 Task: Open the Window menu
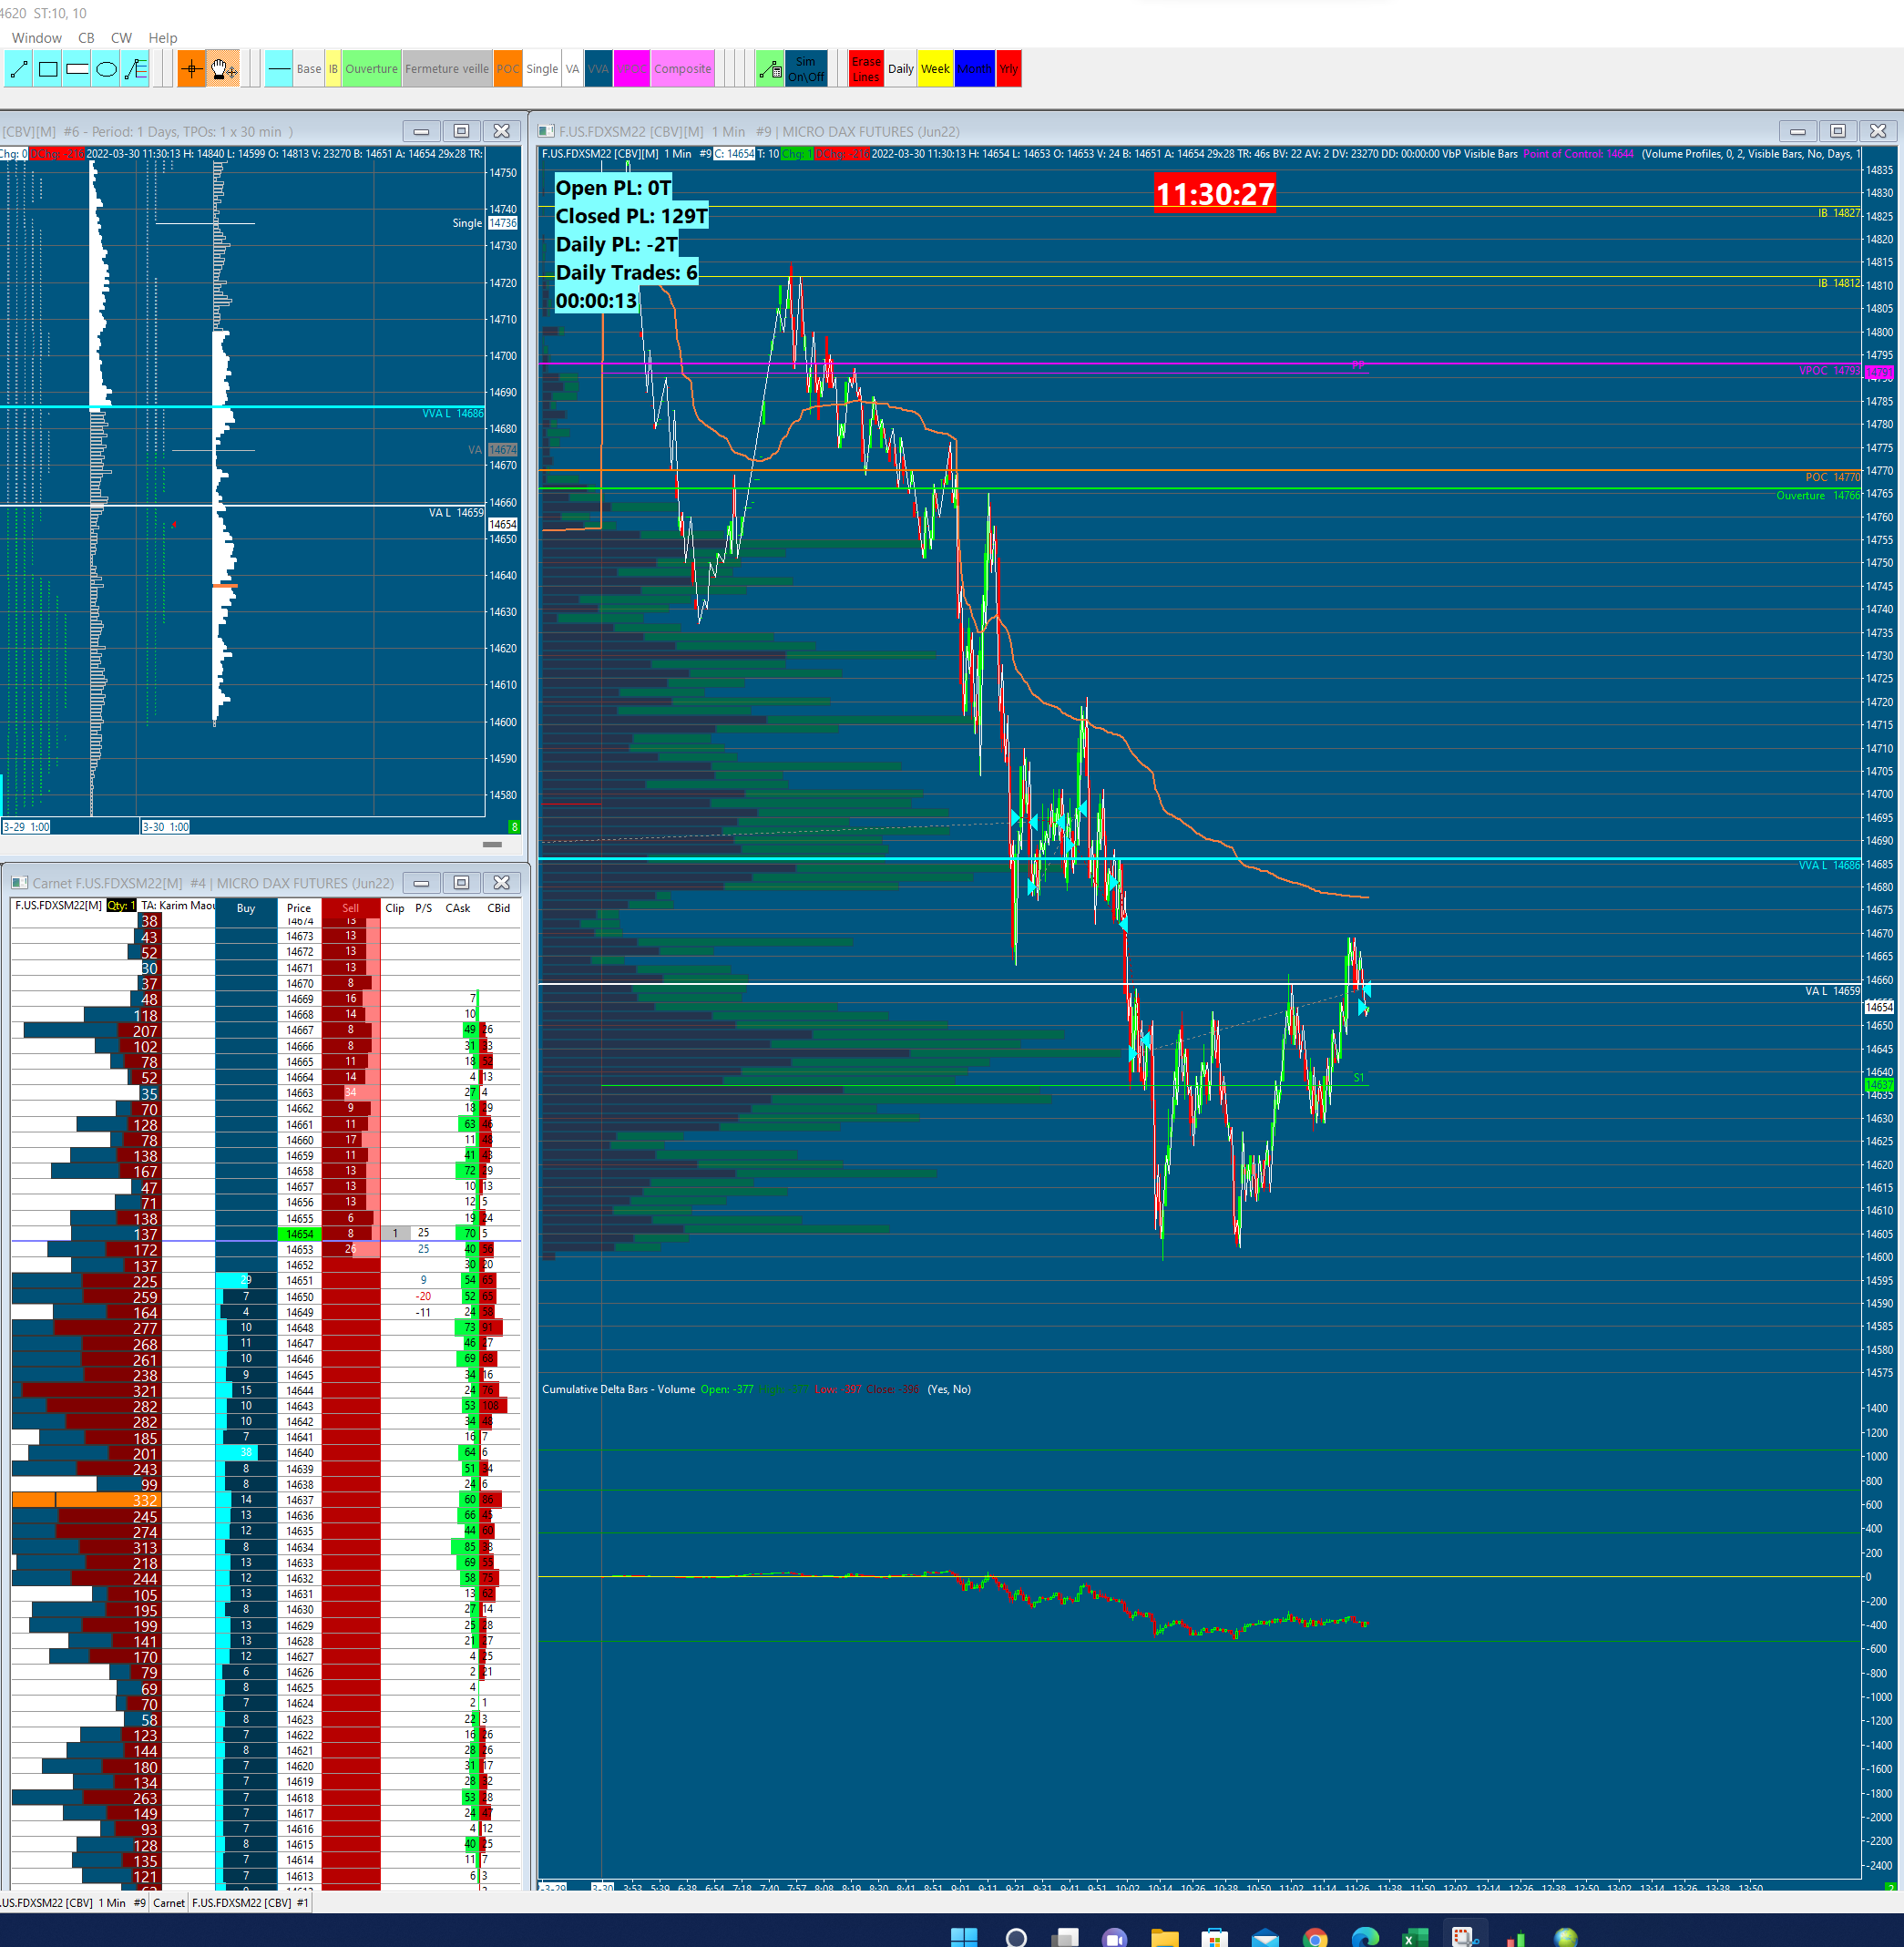37,38
